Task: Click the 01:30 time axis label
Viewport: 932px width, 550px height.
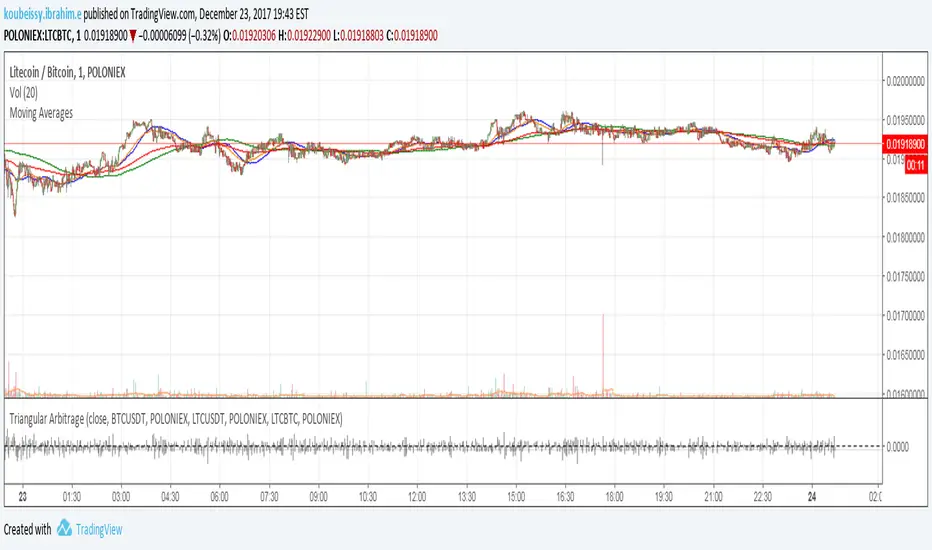Action: tap(72, 496)
